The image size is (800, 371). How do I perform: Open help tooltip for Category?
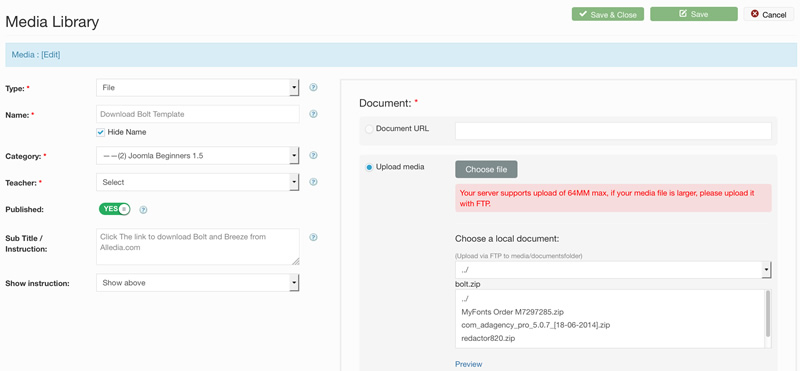pos(314,155)
